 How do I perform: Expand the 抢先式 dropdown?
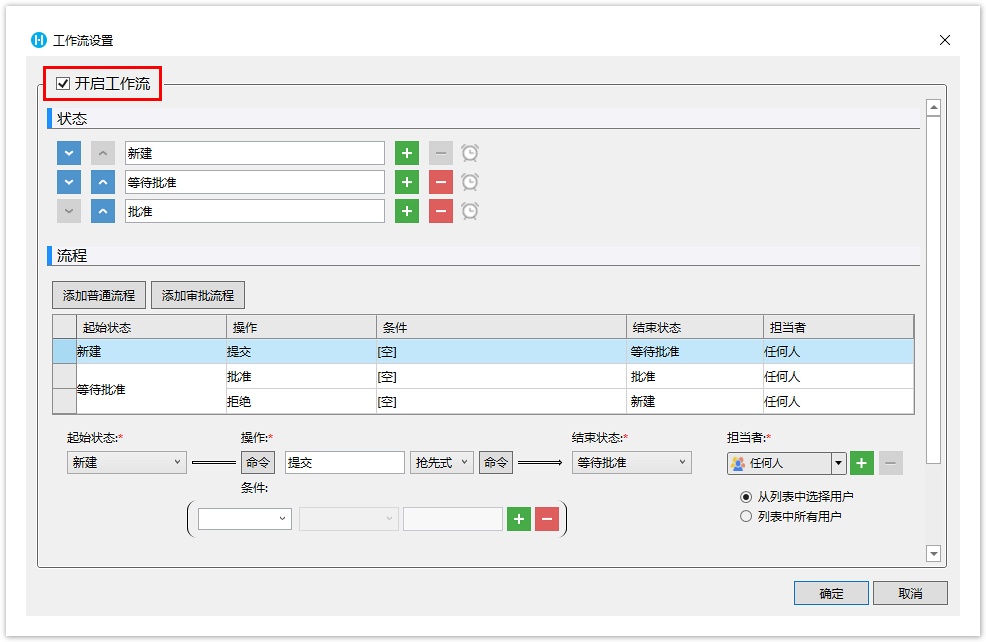click(441, 463)
